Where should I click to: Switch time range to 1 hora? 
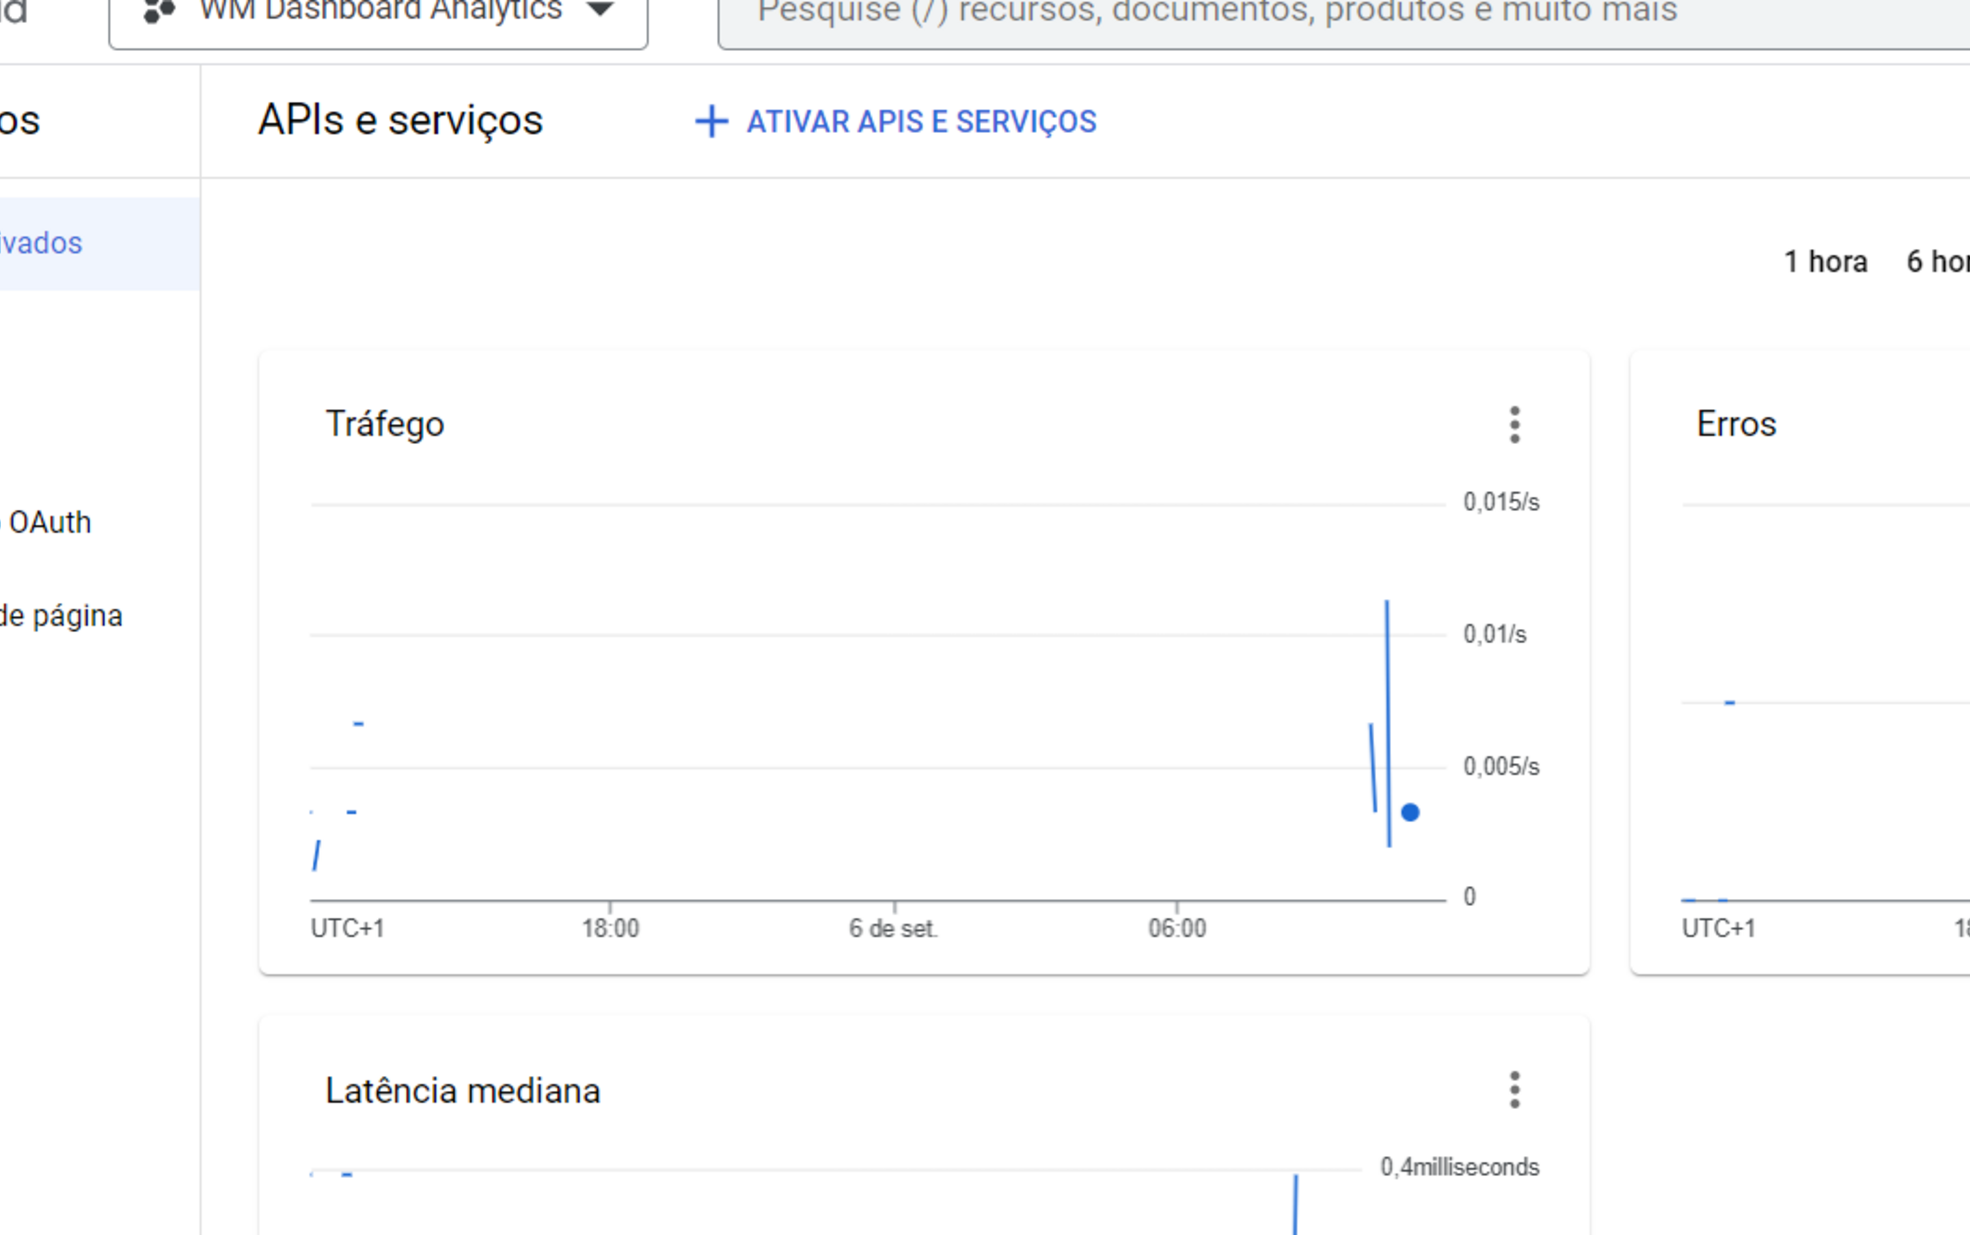(1825, 262)
